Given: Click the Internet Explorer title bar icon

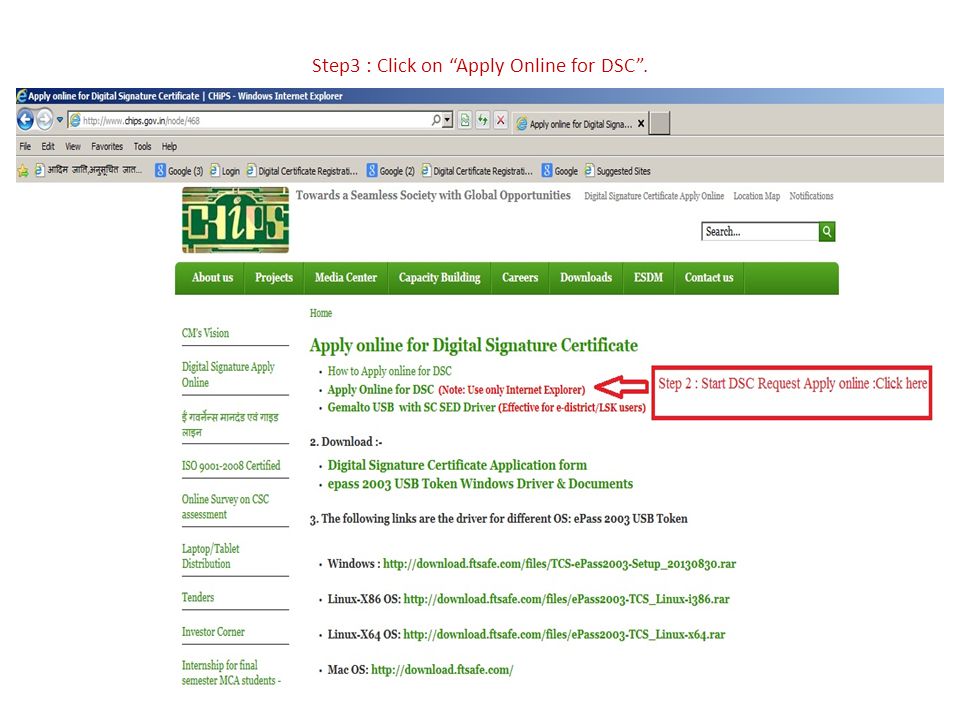Looking at the screenshot, I should (22, 96).
